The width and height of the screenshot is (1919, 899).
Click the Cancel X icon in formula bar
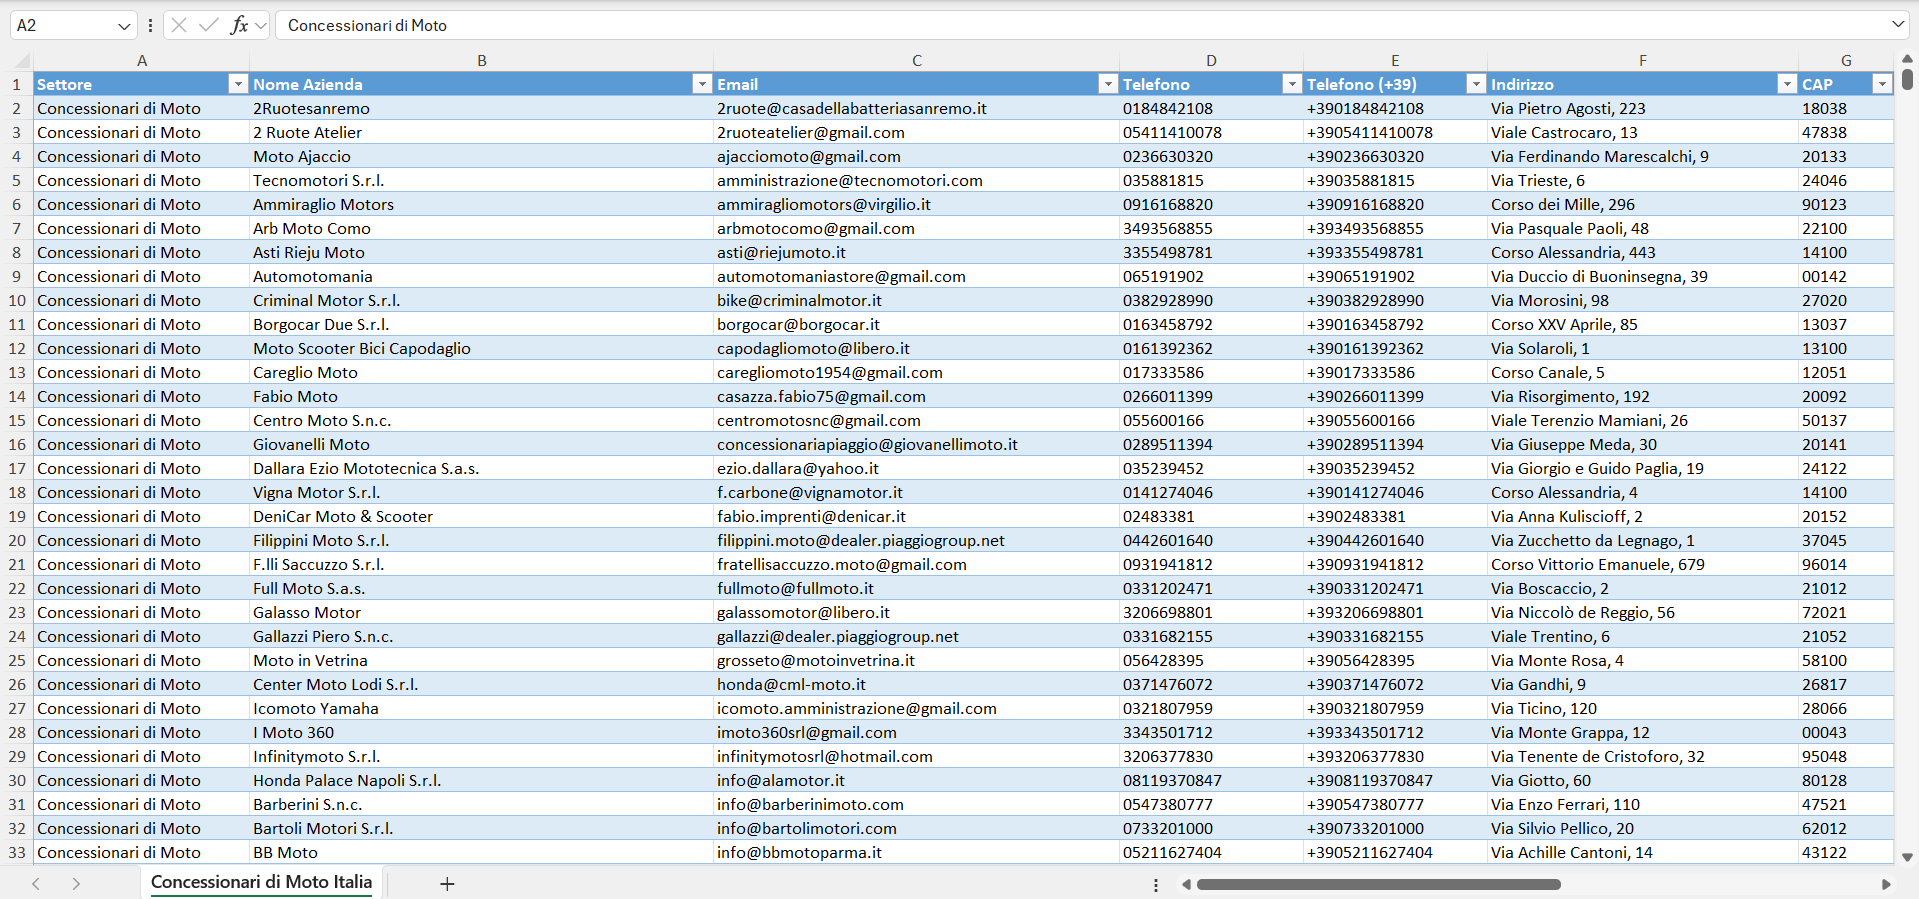click(x=179, y=25)
